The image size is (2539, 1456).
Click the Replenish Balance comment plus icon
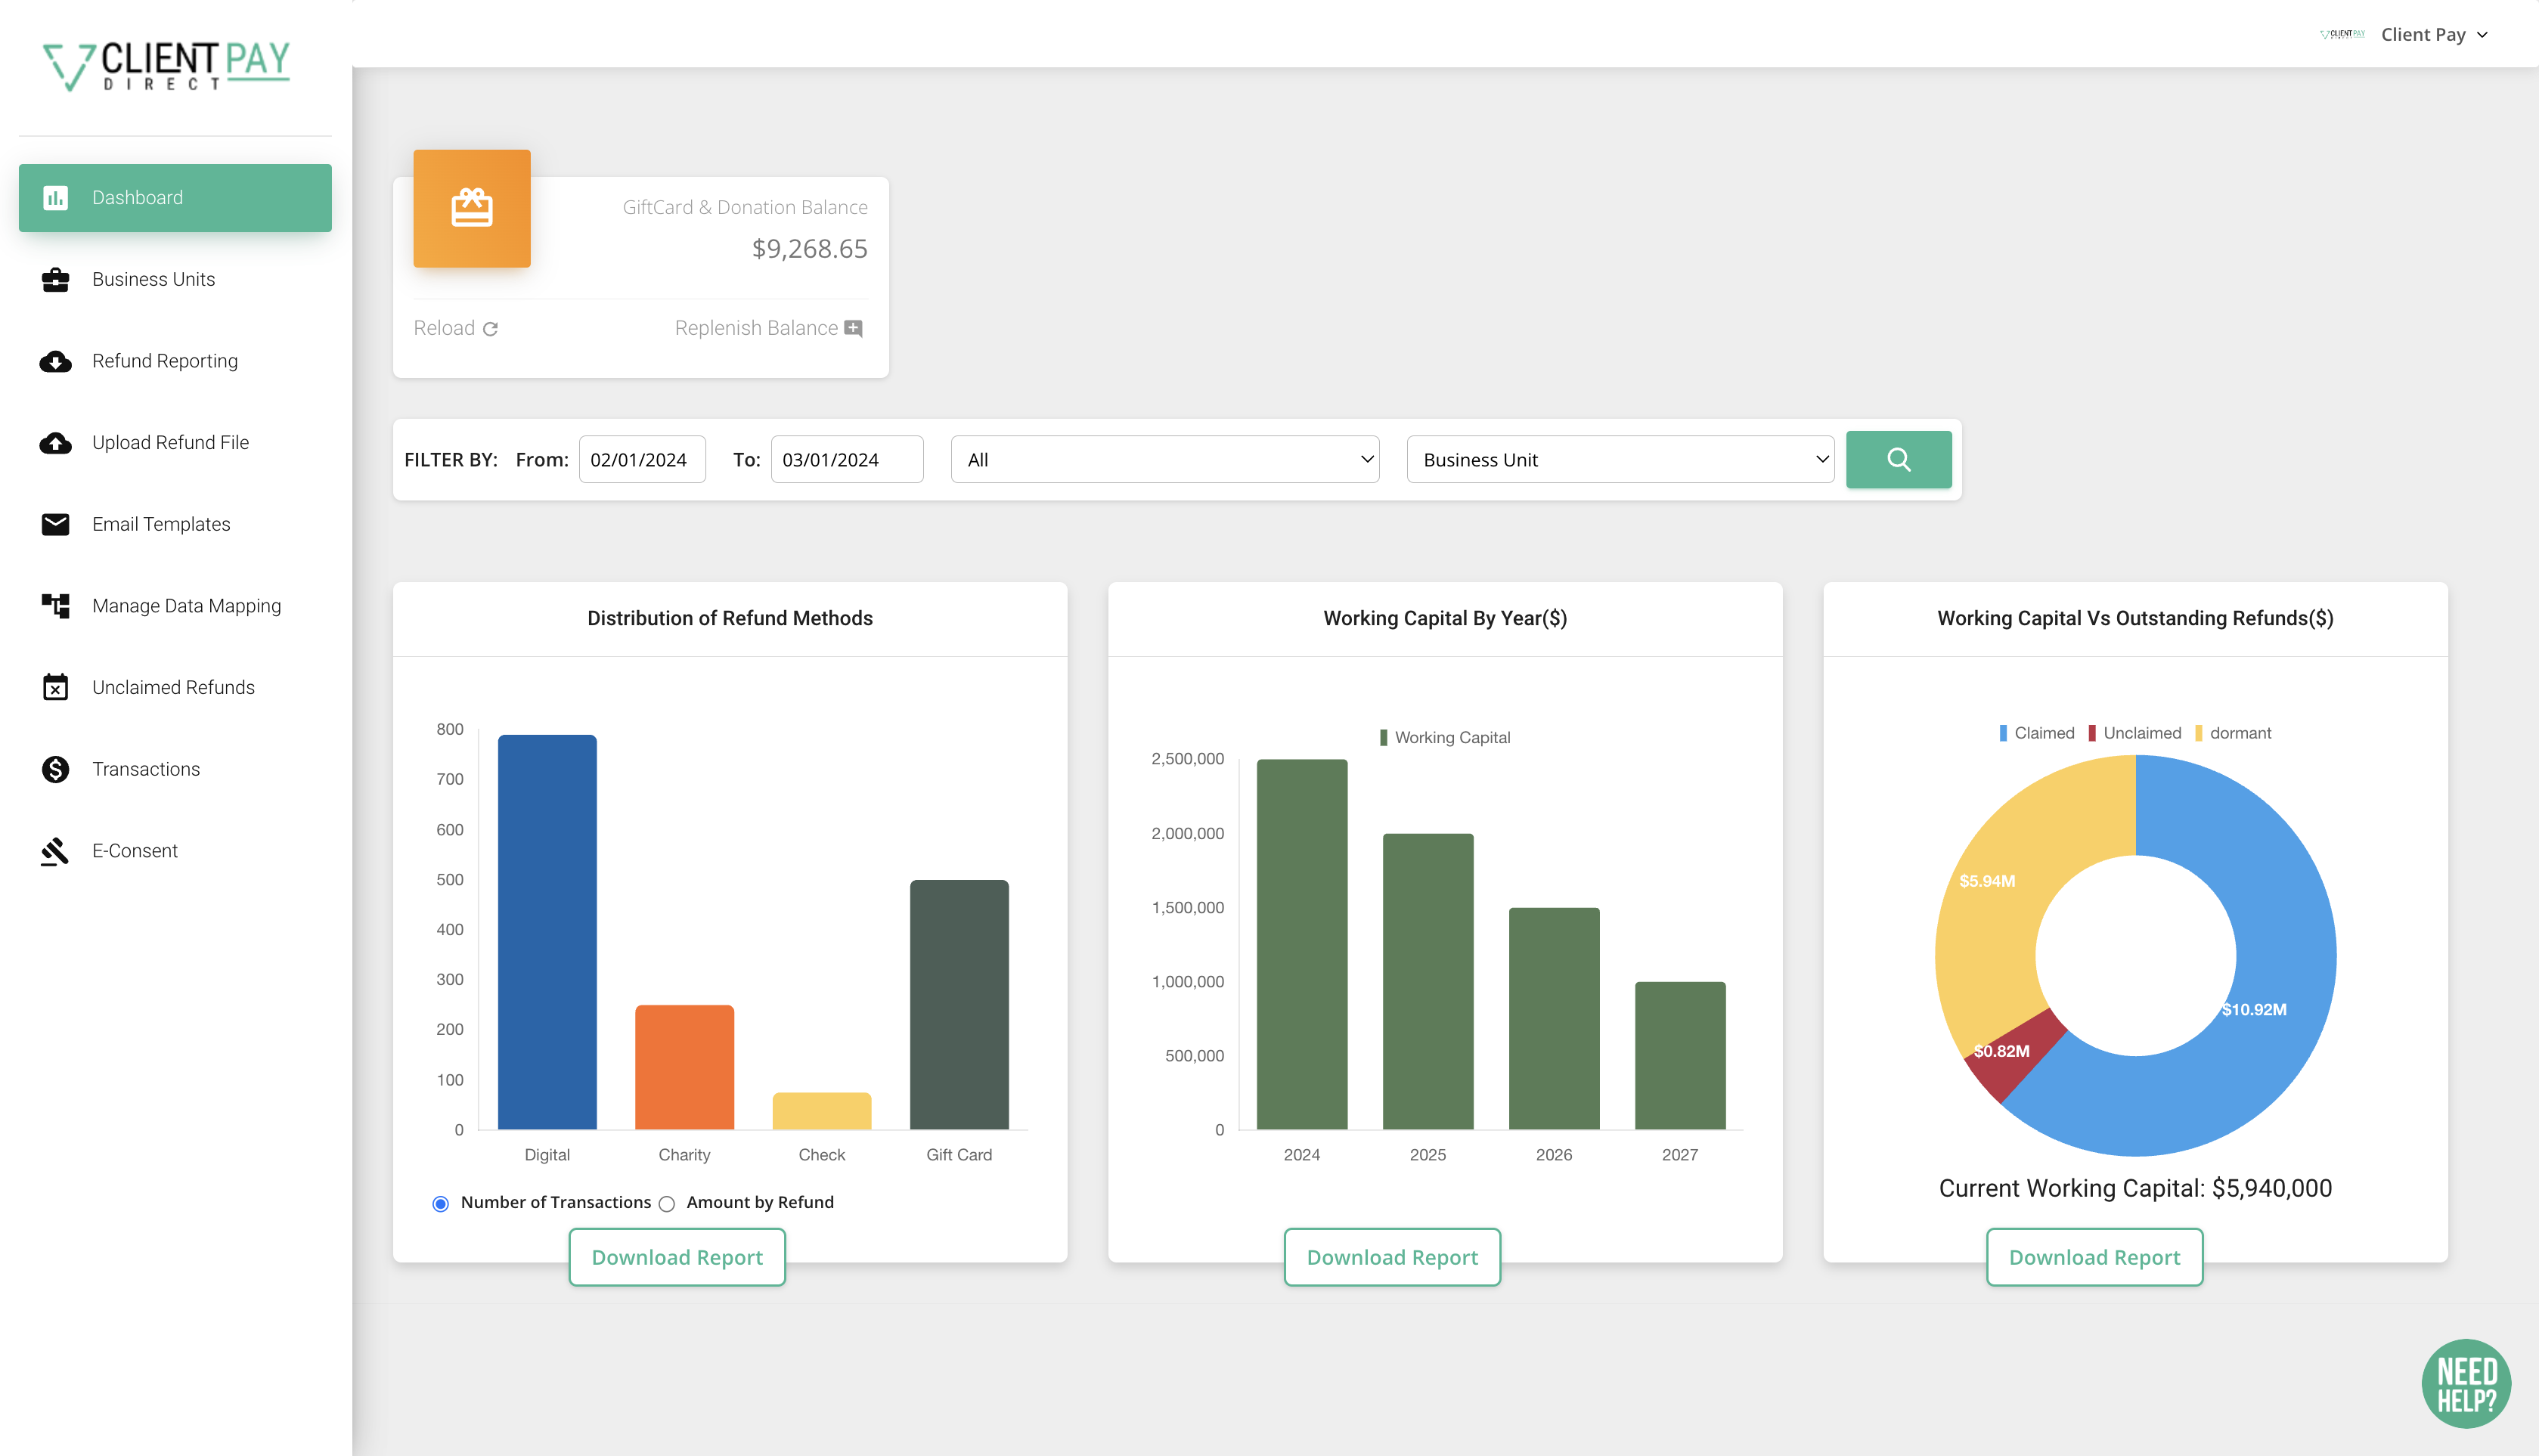point(853,328)
